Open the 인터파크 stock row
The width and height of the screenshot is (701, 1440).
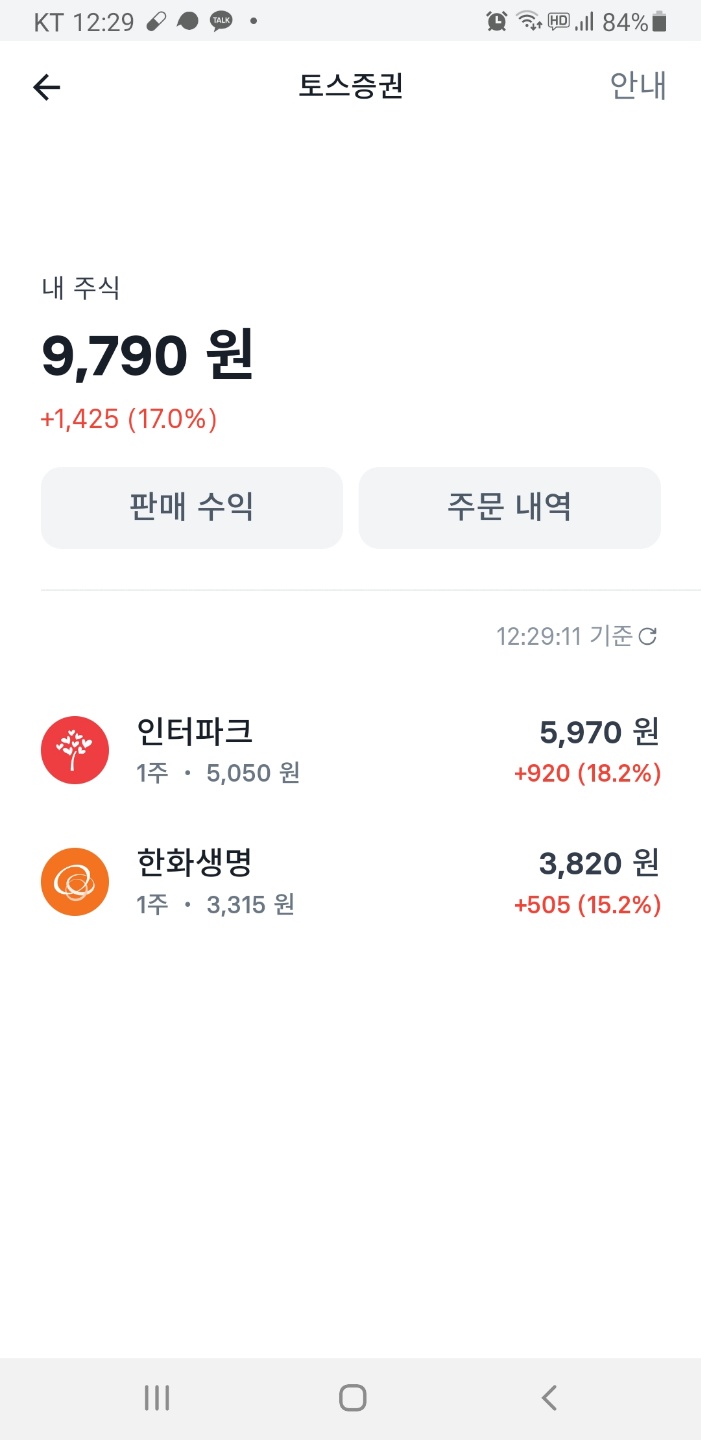click(x=350, y=749)
